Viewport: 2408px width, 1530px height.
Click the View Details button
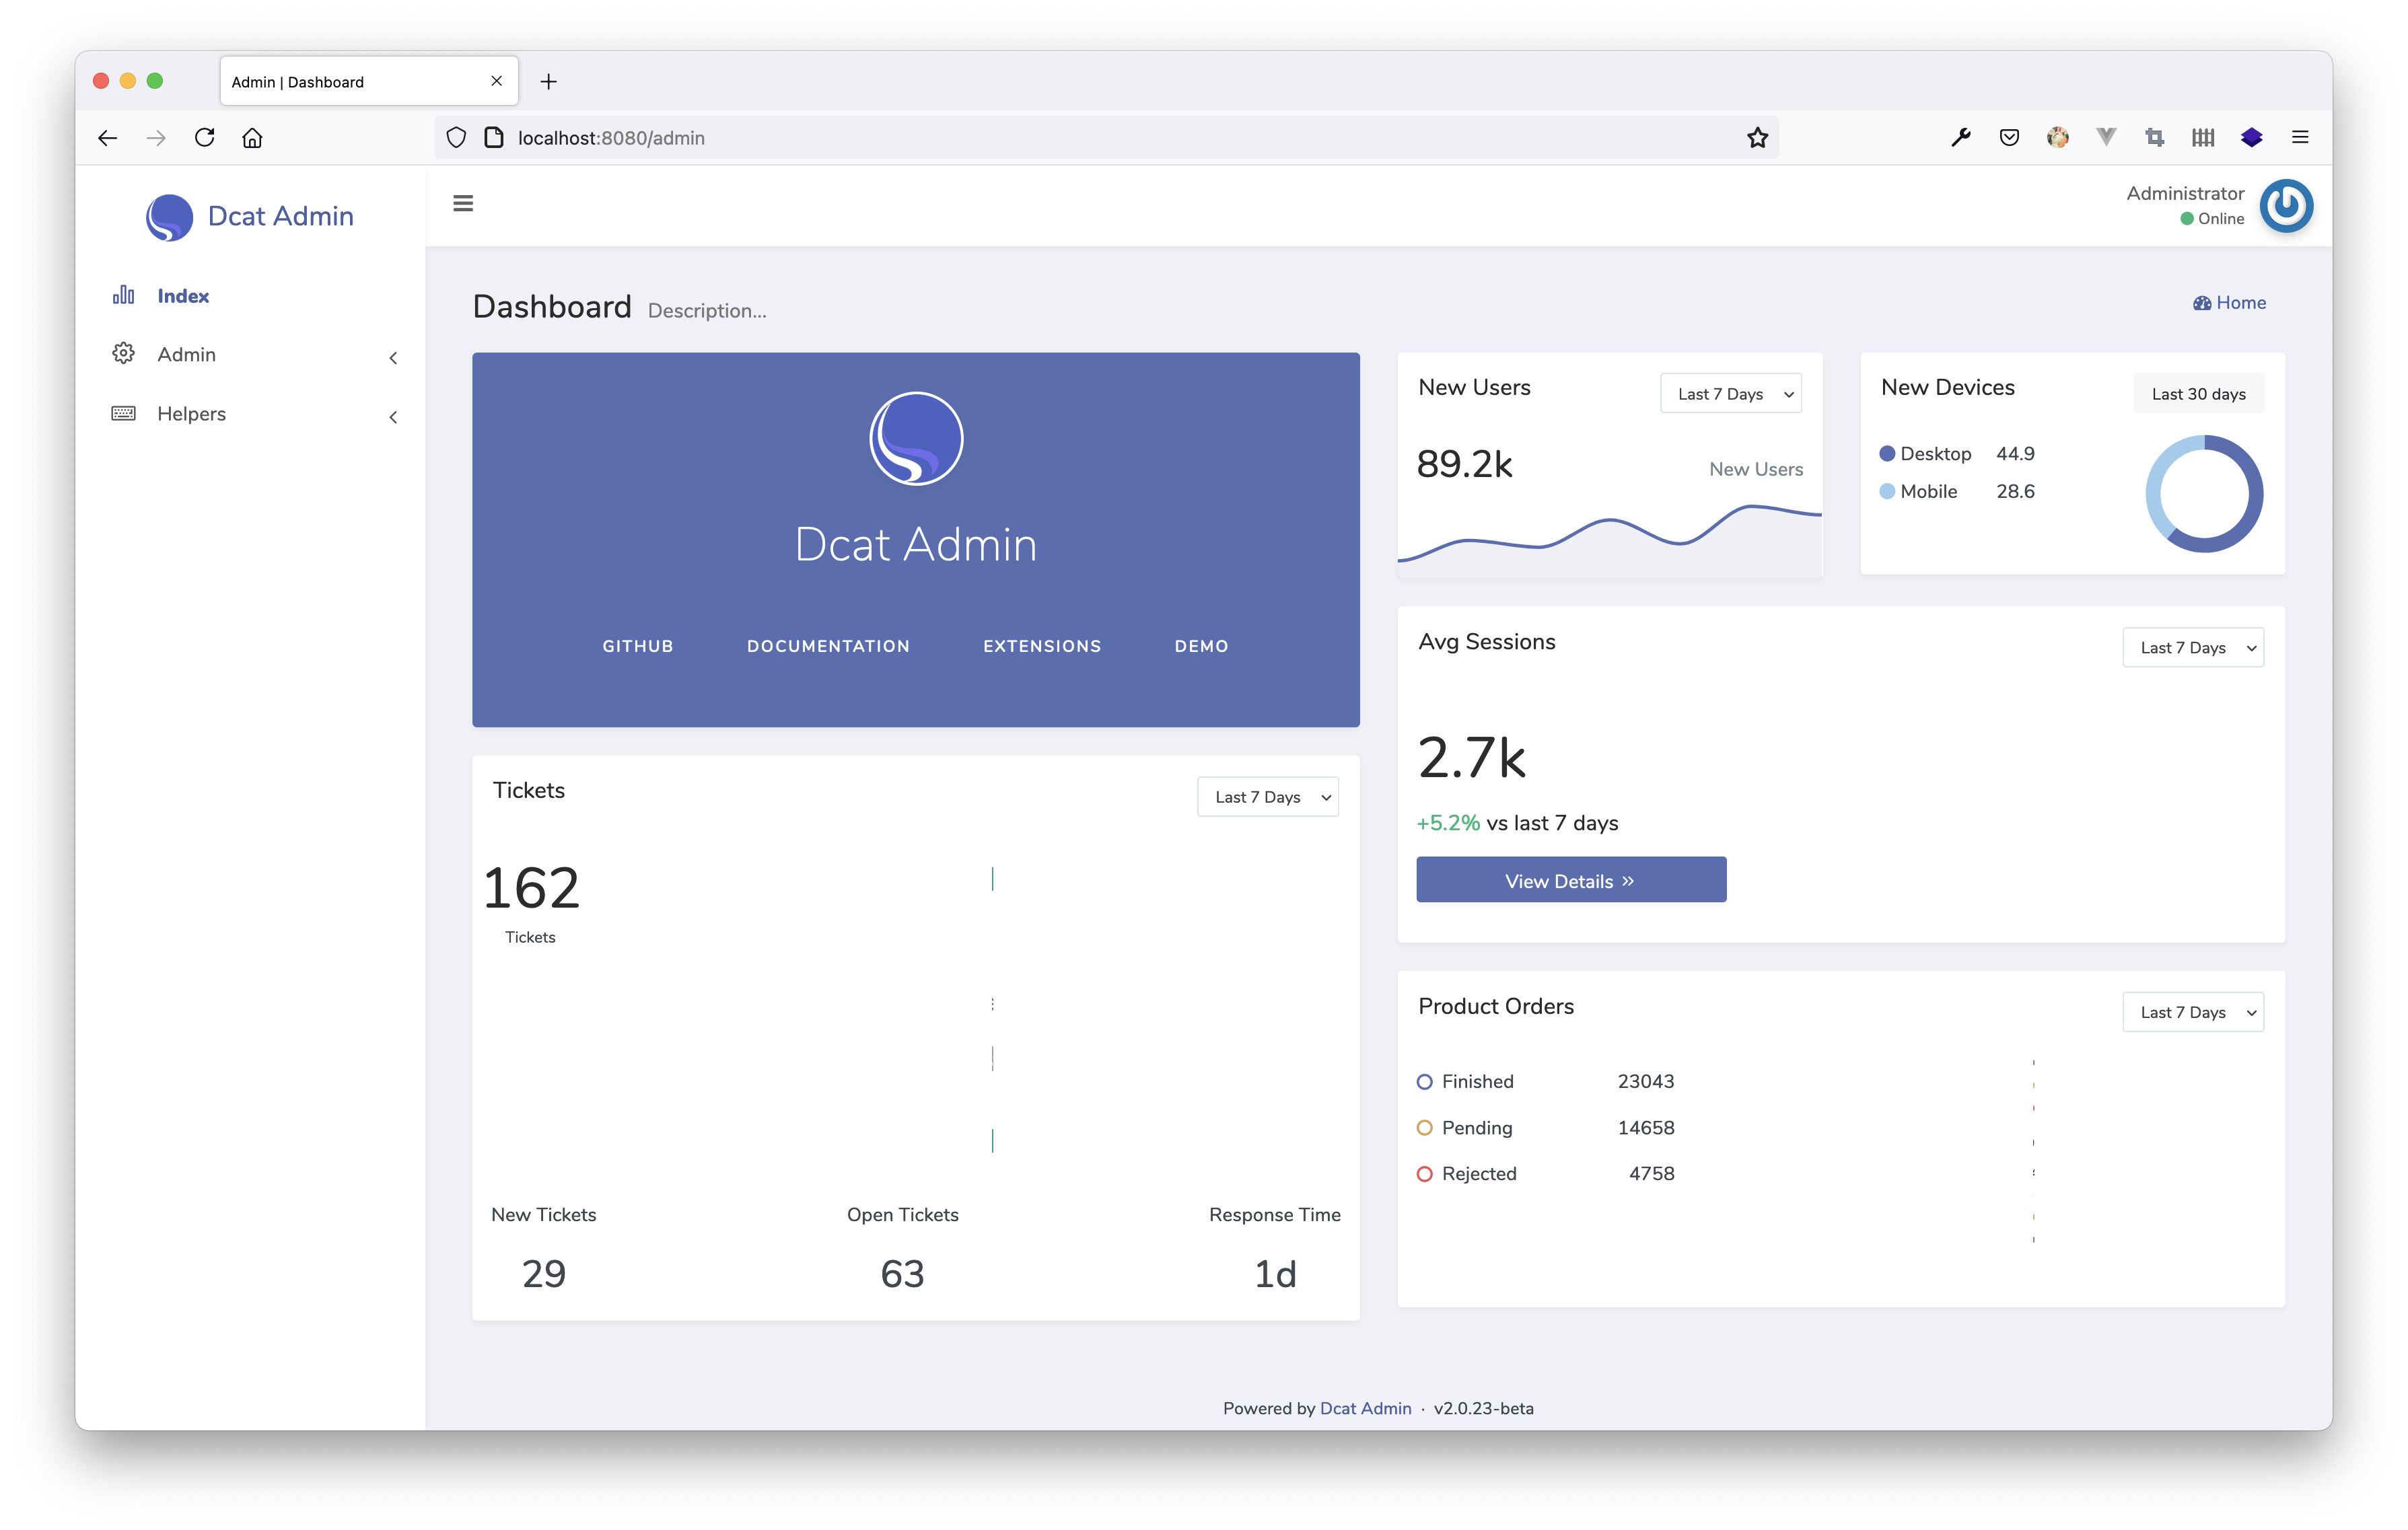(1570, 881)
